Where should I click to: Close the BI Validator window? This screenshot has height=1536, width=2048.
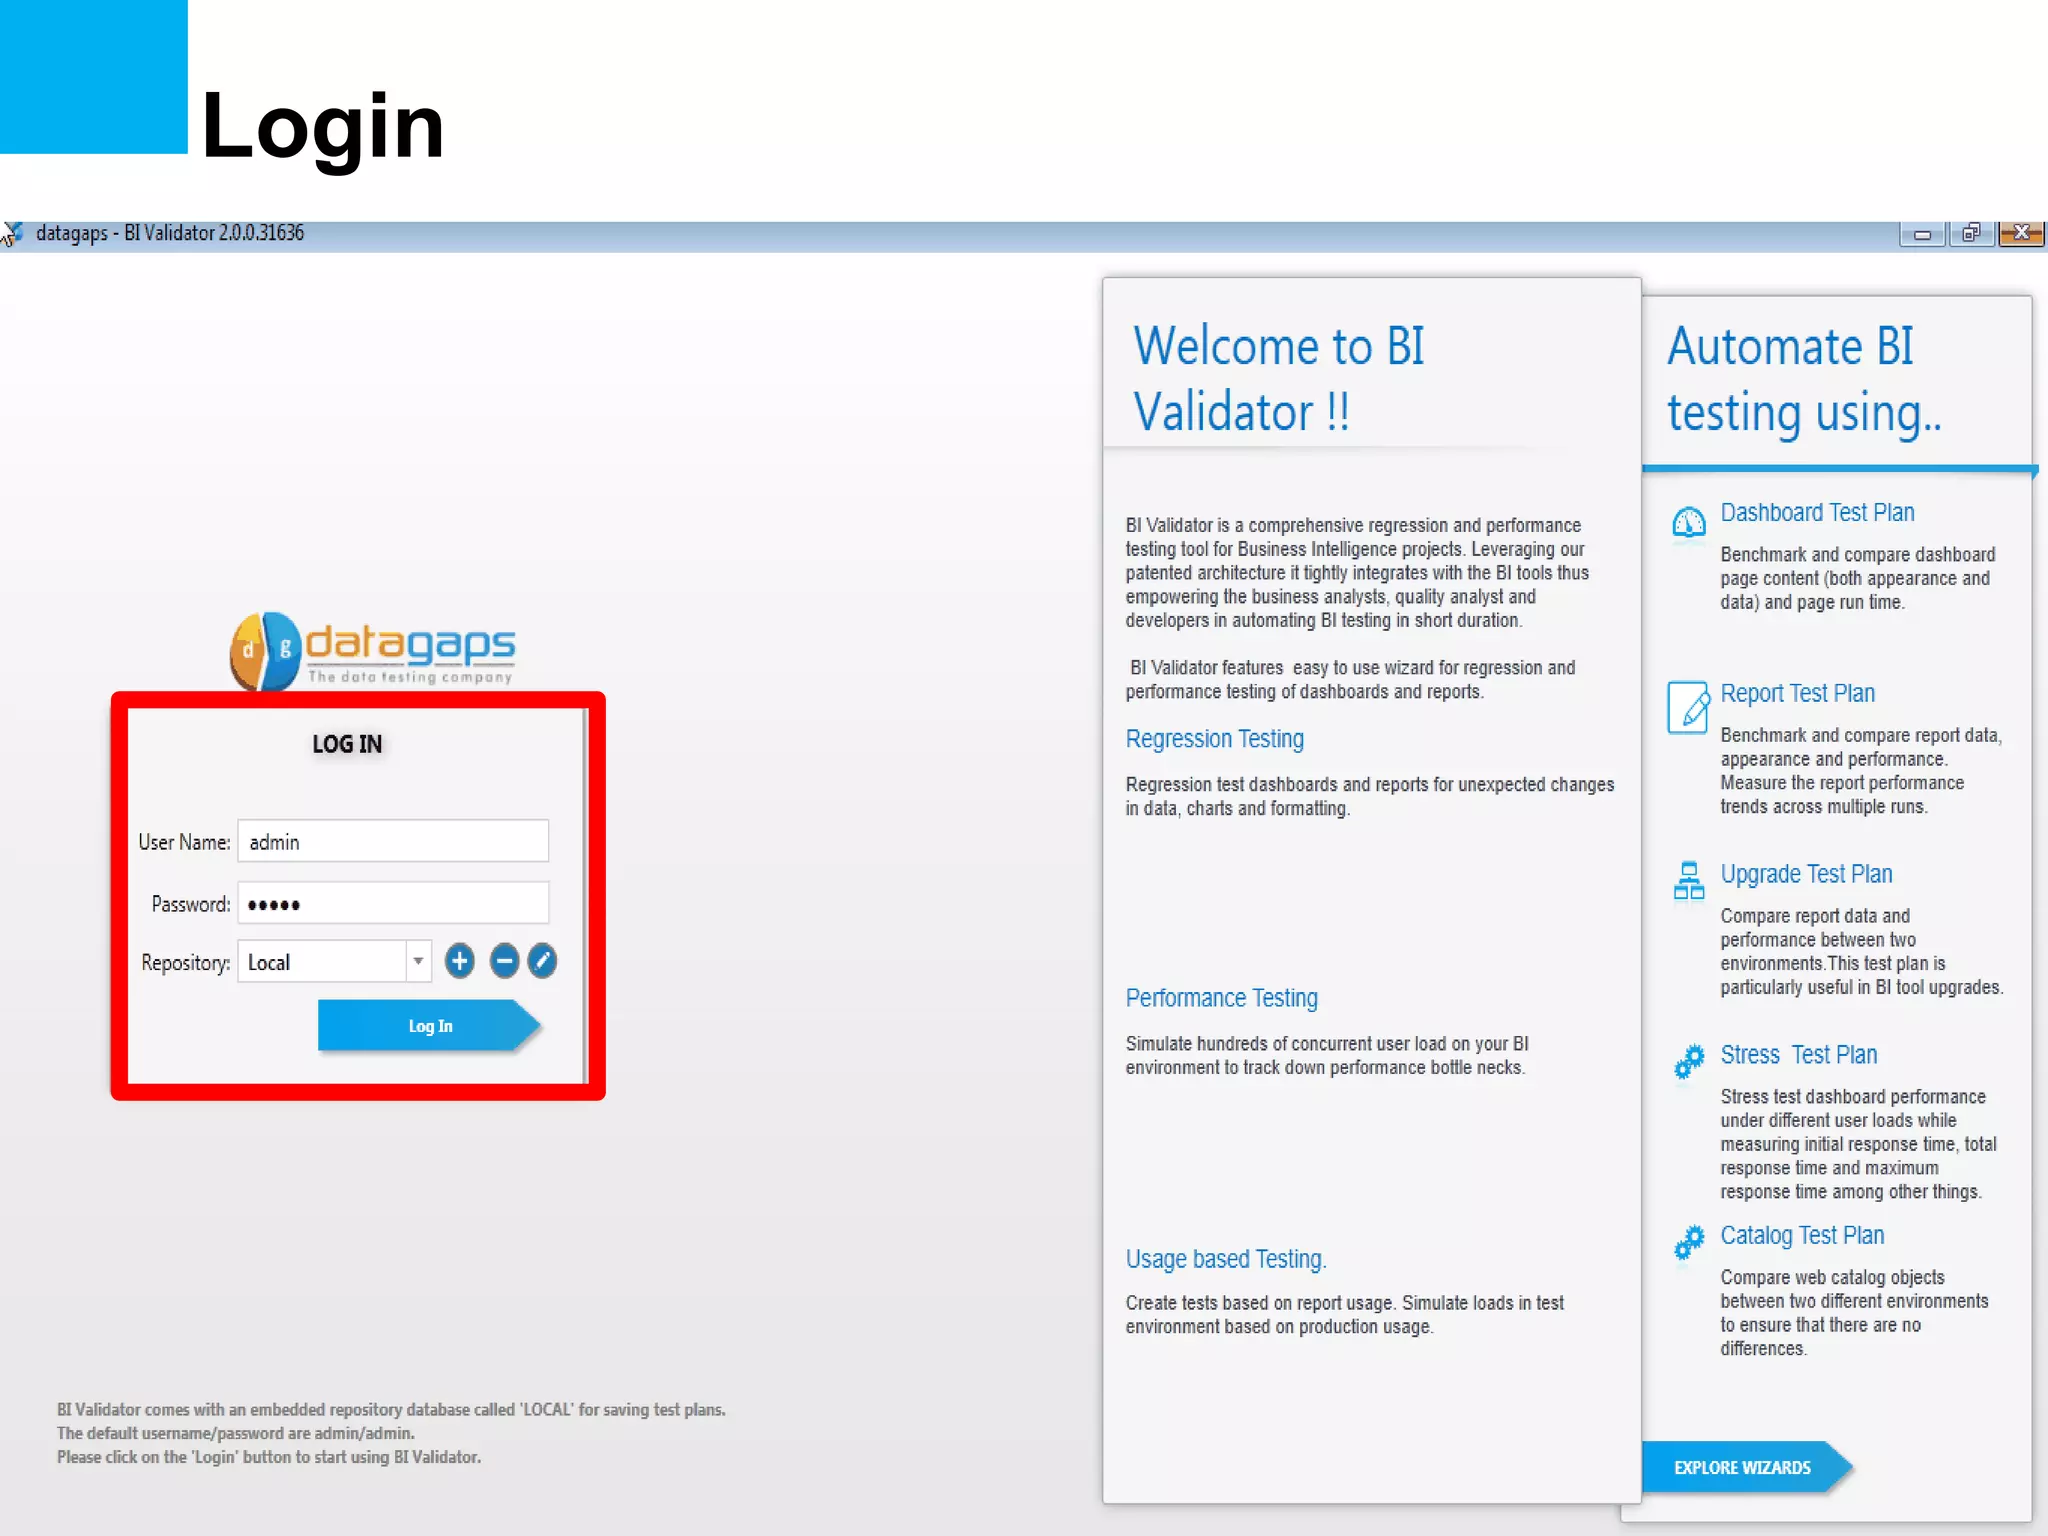pyautogui.click(x=2021, y=234)
